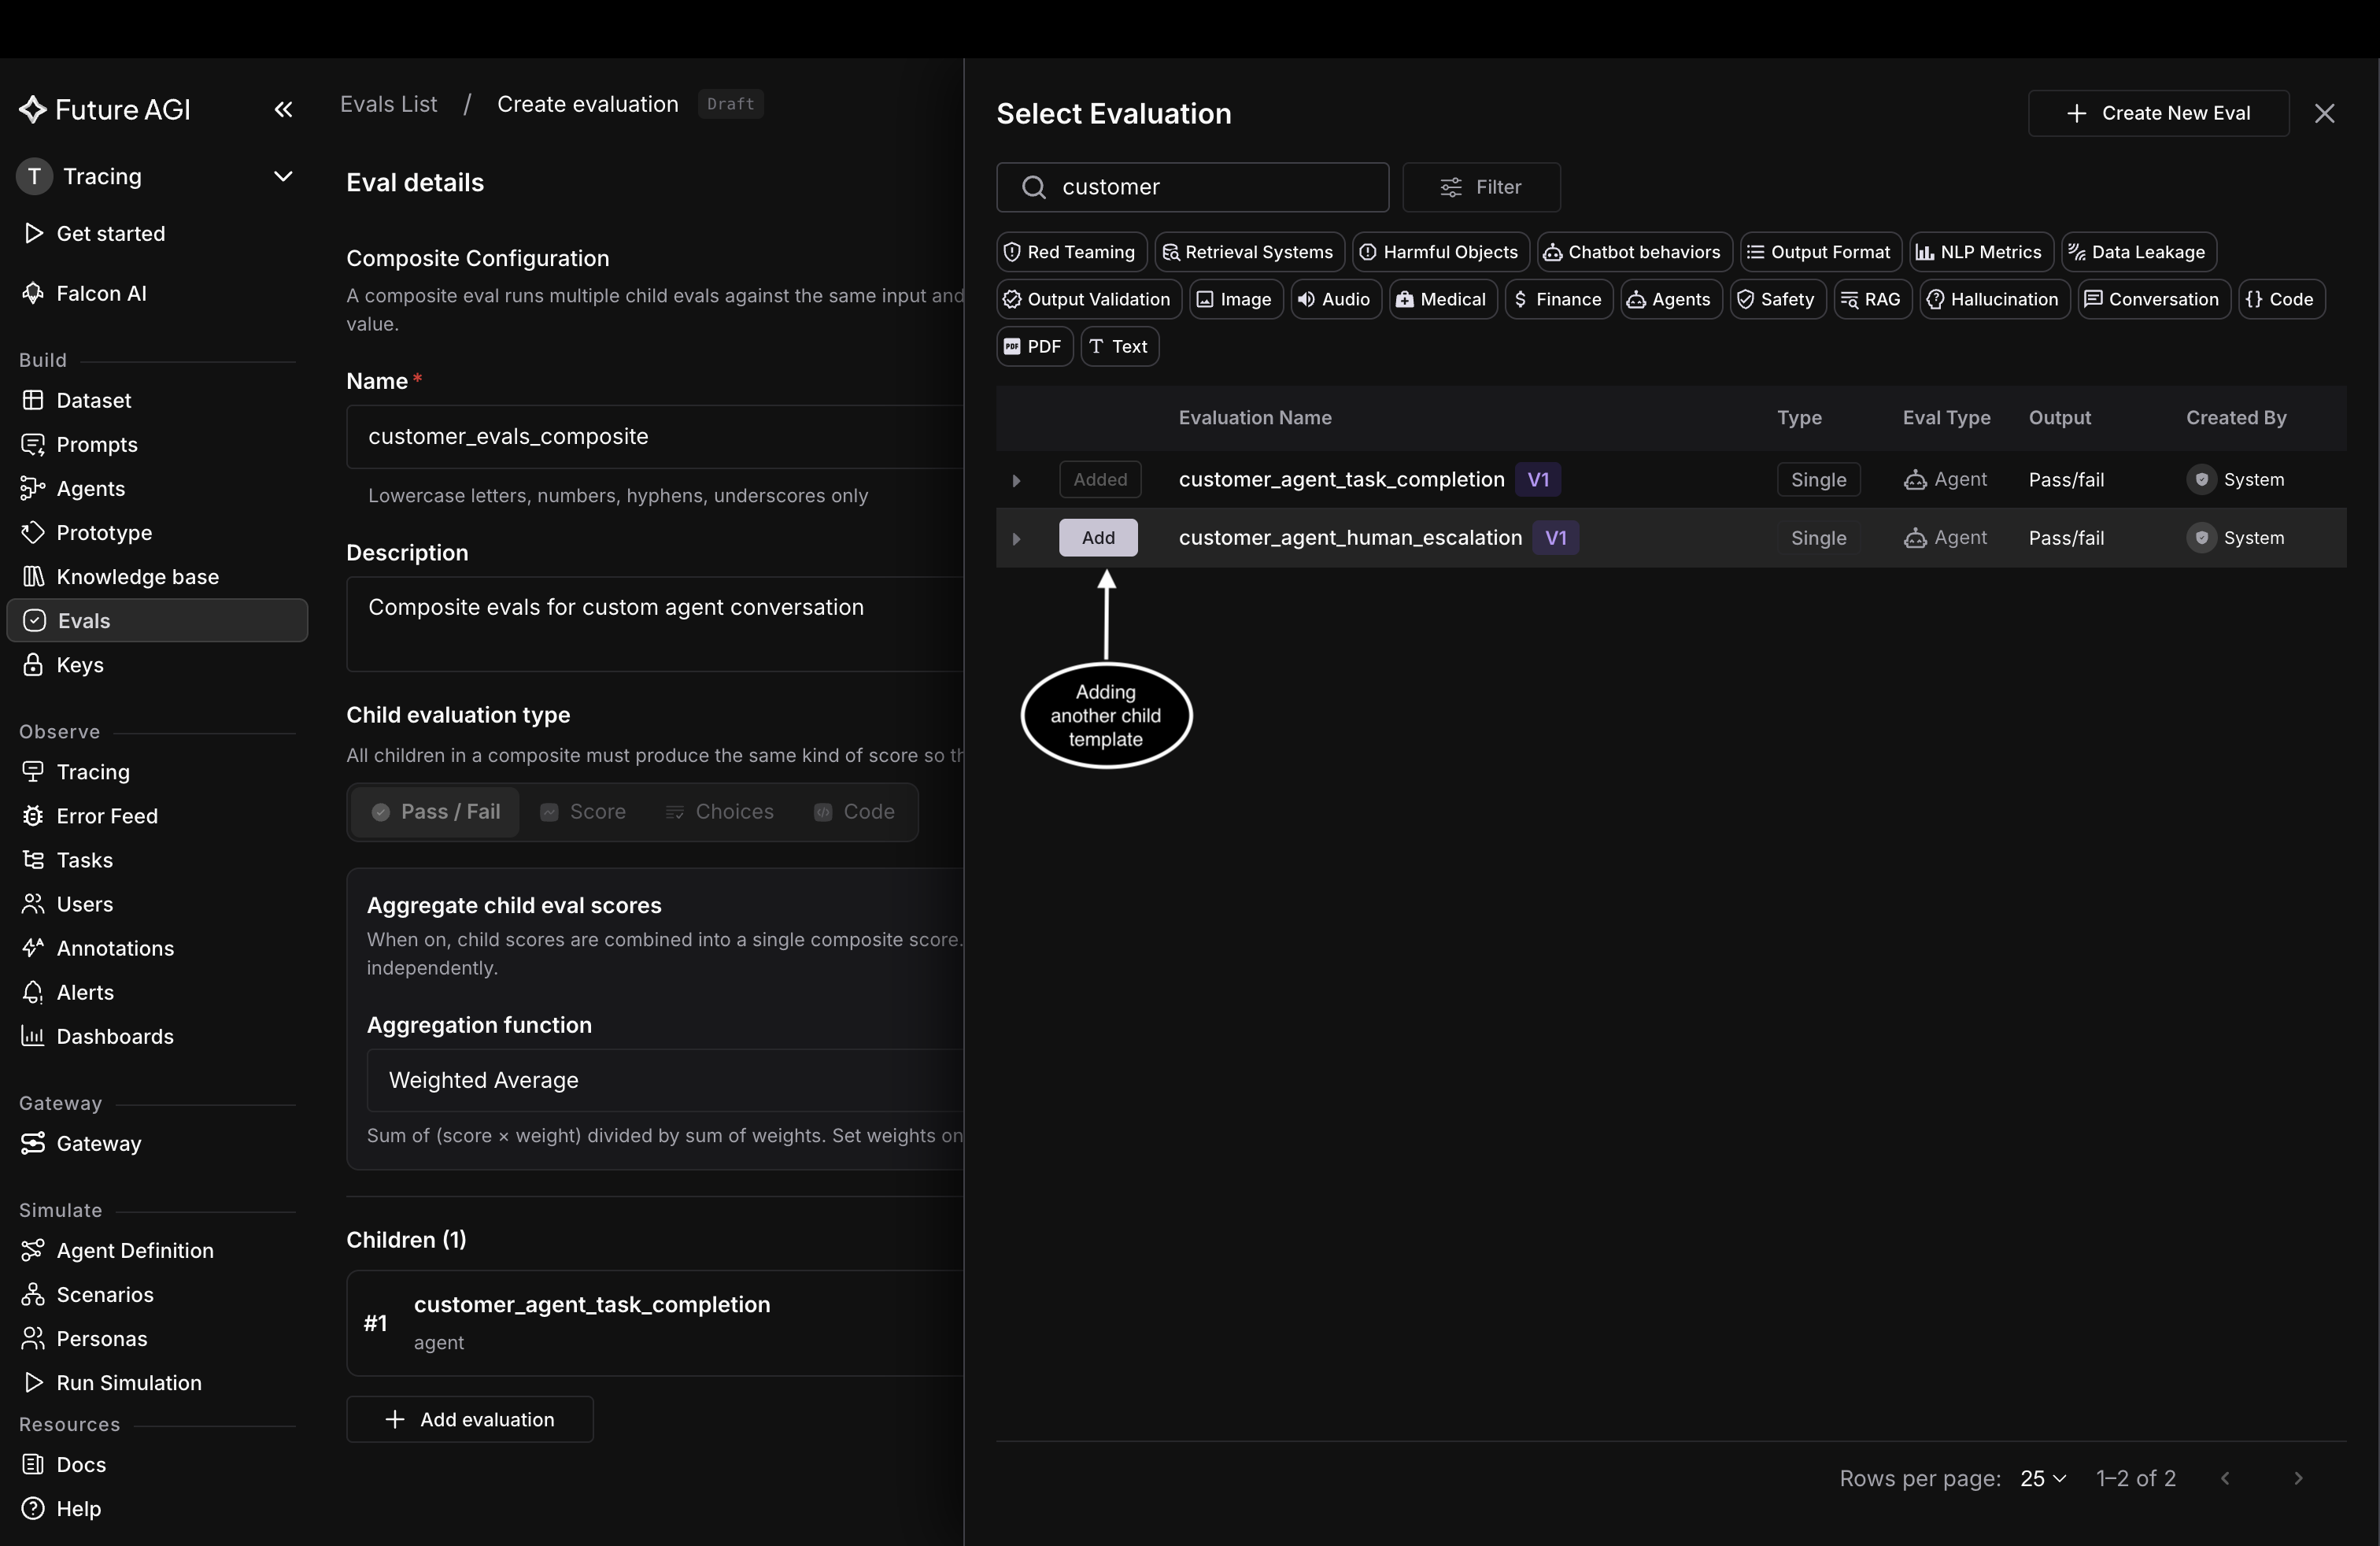Toggle Harmful Objects filter chip

[1441, 252]
